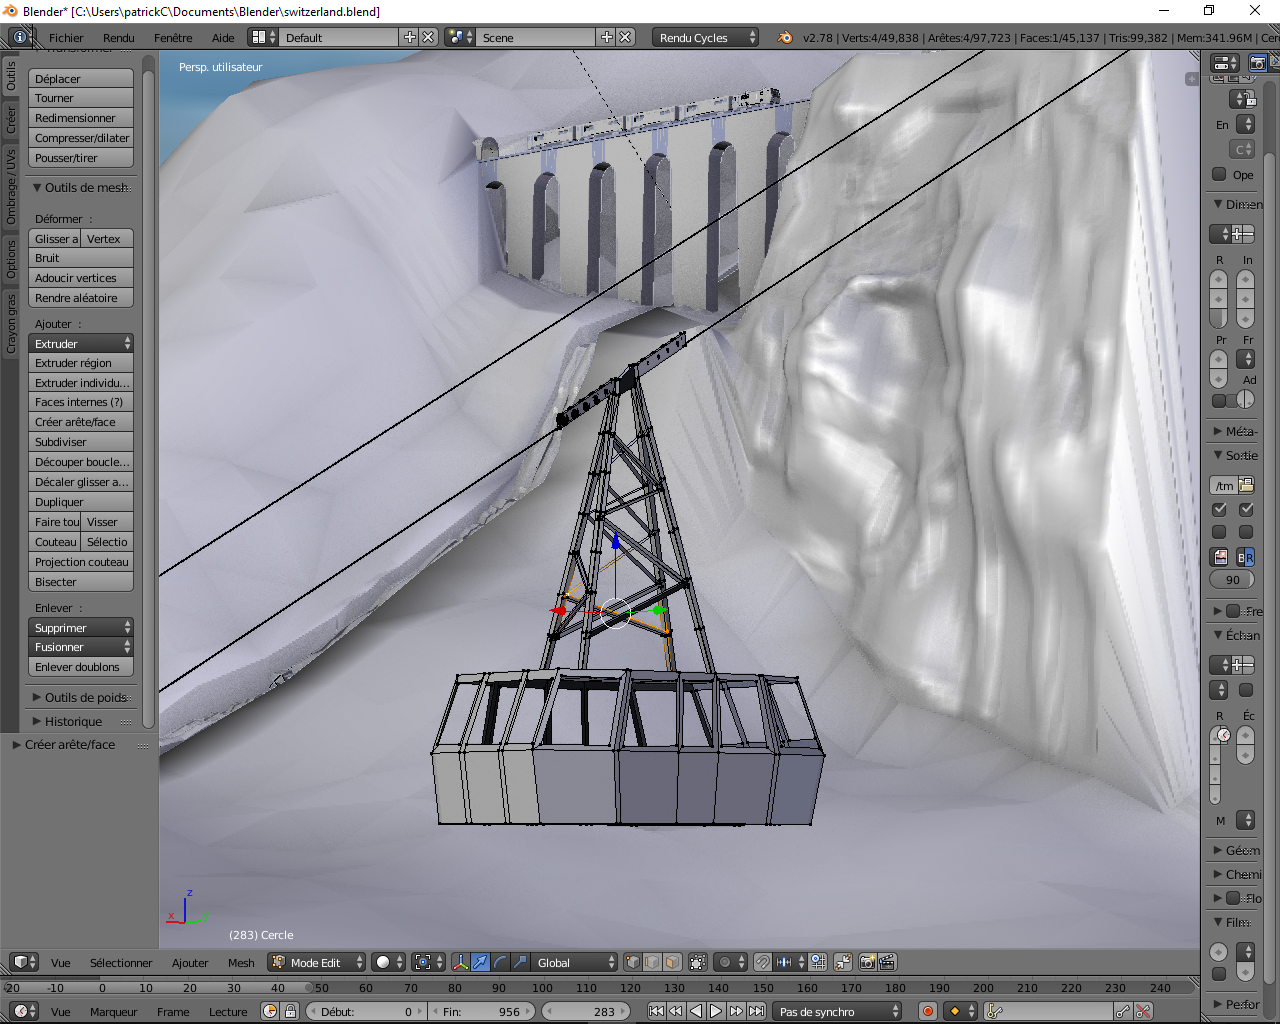The width and height of the screenshot is (1280, 1024).
Task: Expand the Historique panel
Action: click(73, 721)
